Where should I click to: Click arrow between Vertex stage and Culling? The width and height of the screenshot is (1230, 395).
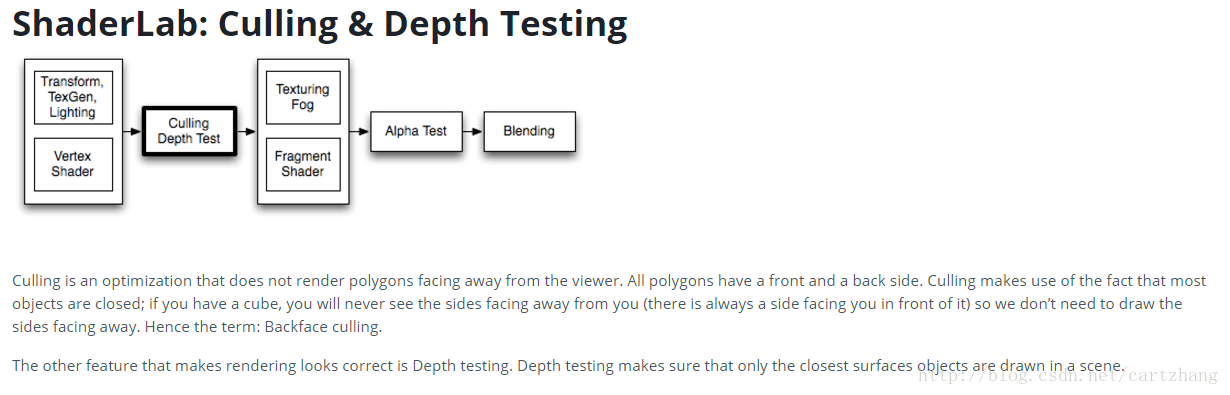click(132, 131)
